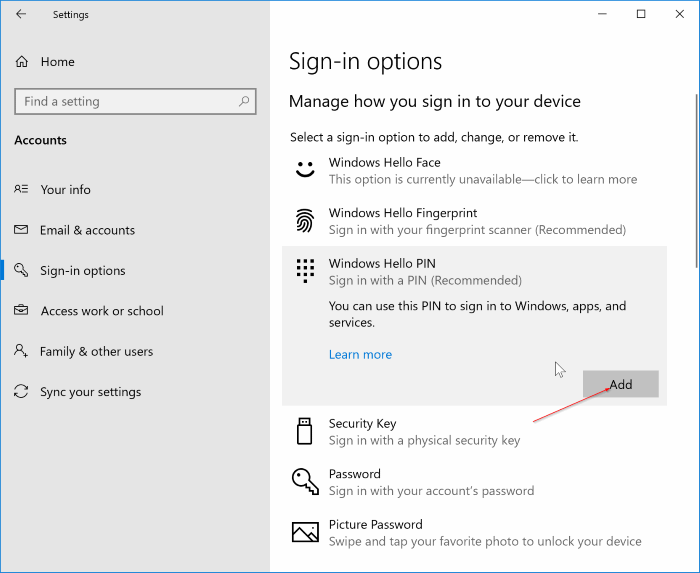
Task: Click the Password key icon
Action: 305,482
